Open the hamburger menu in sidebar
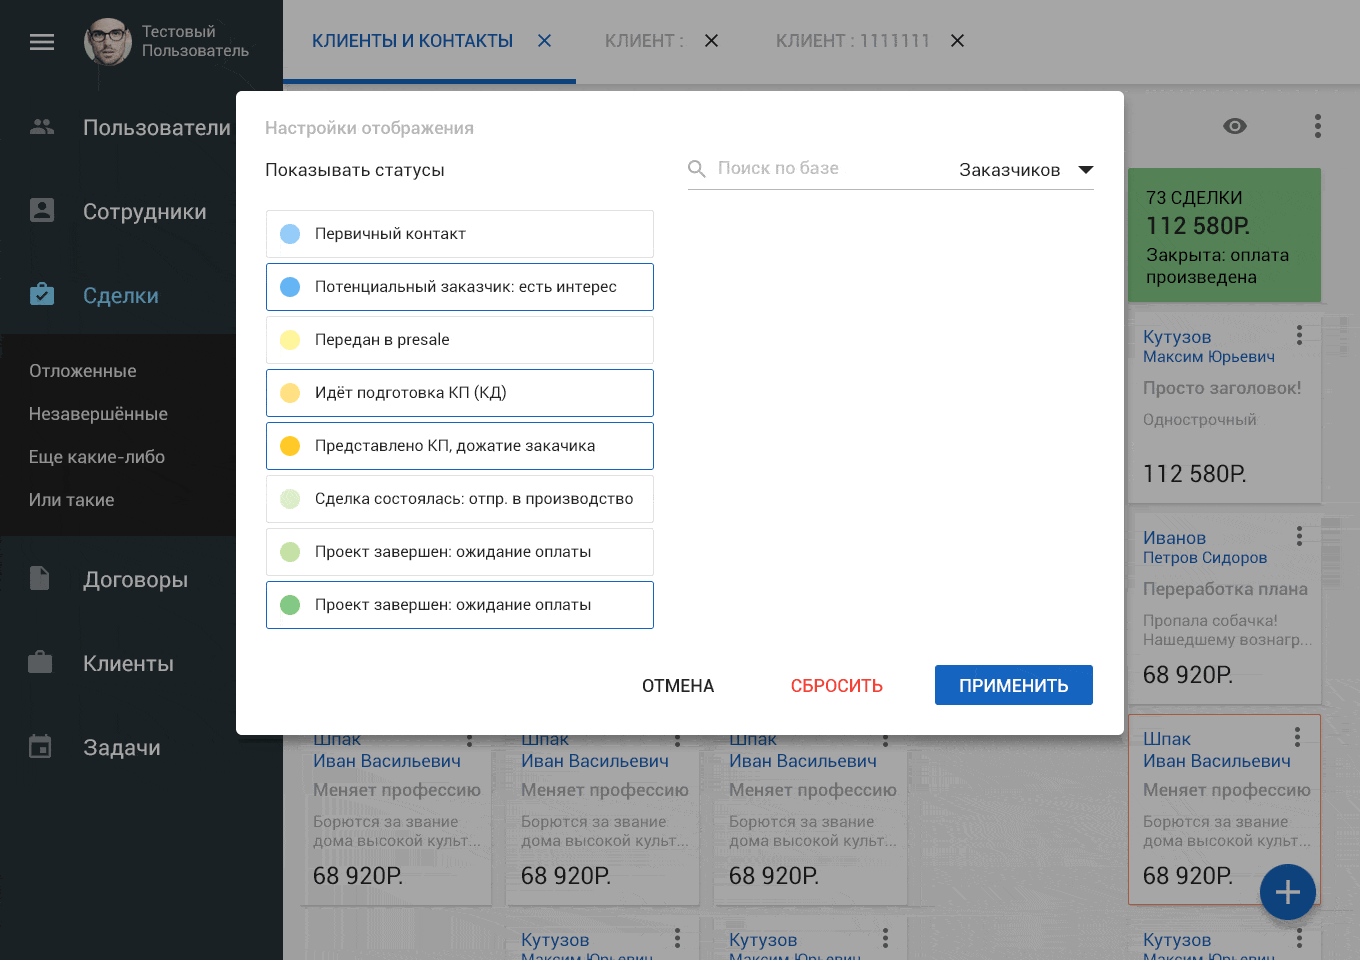The width and height of the screenshot is (1360, 960). [x=42, y=42]
